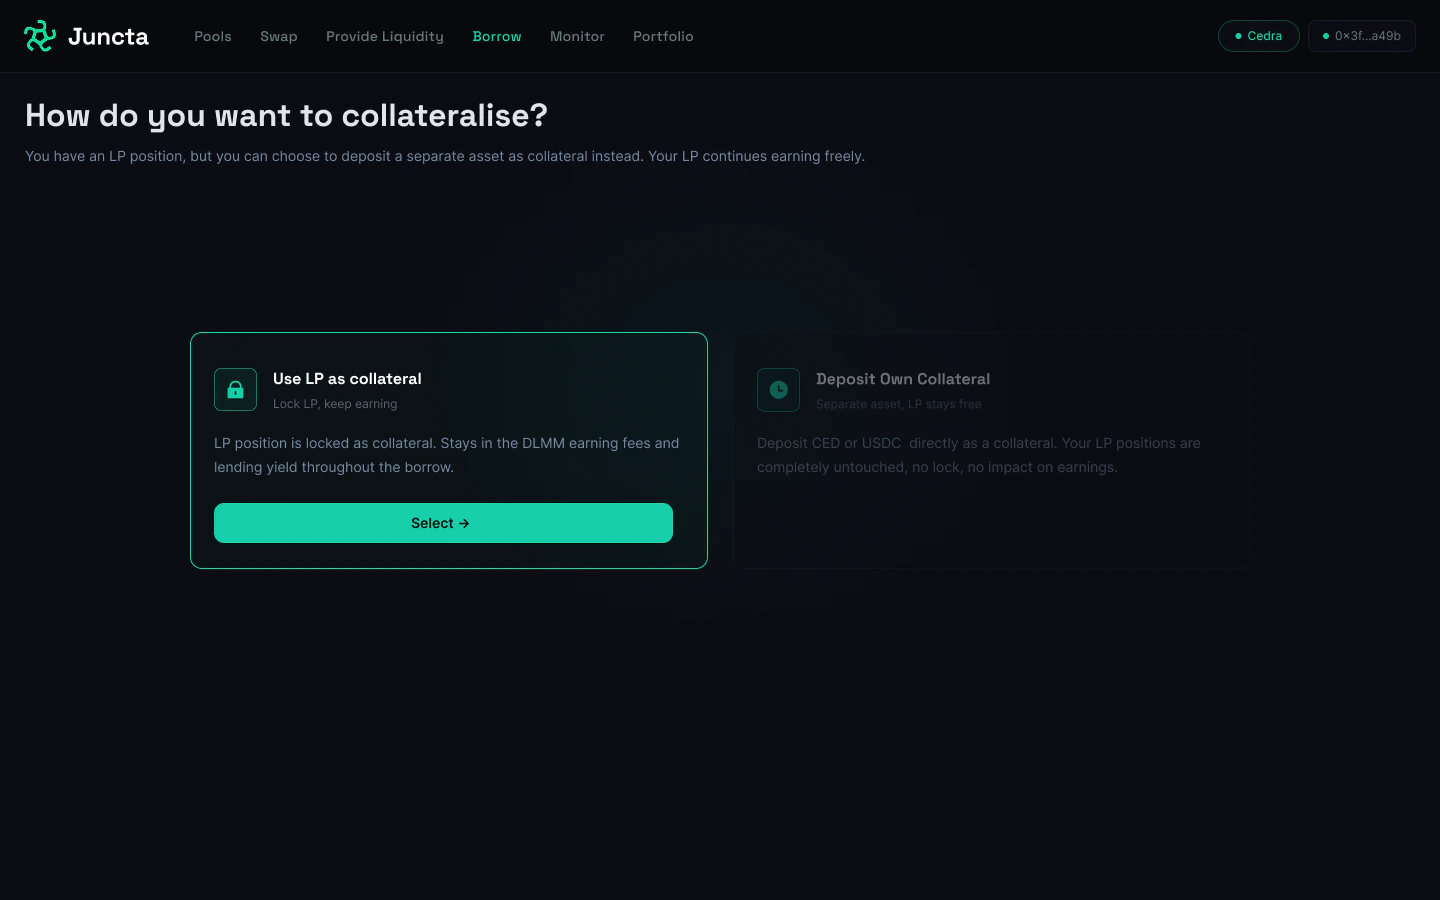Click the Juncta hexagonal logo icon
The height and width of the screenshot is (900, 1440).
tap(39, 35)
